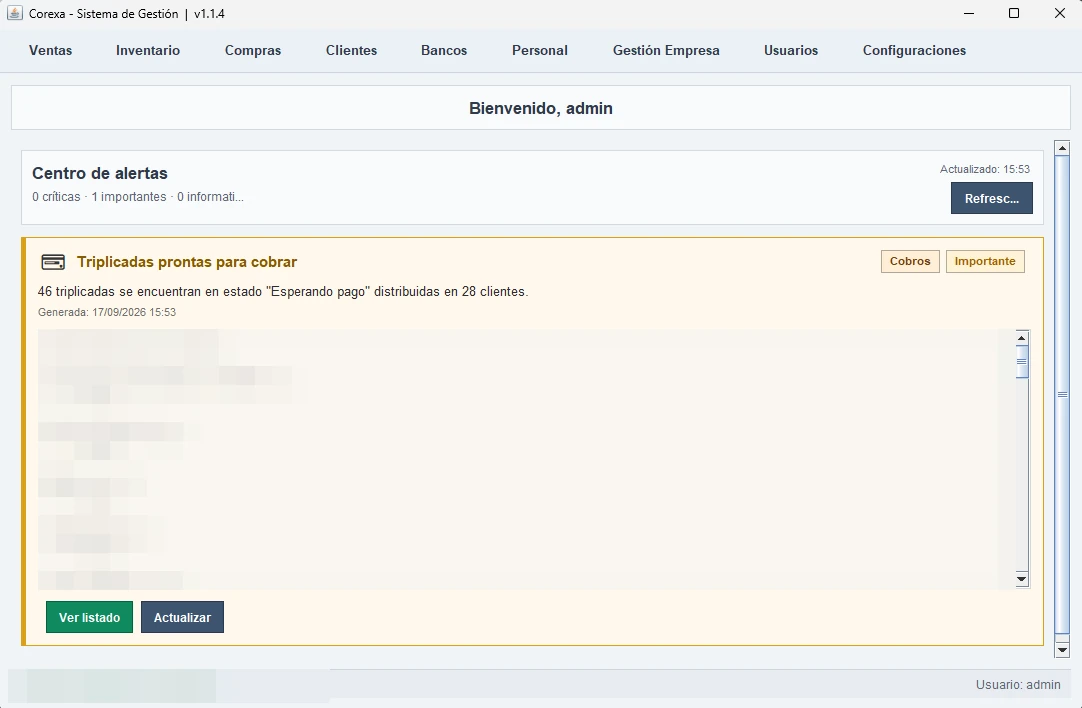This screenshot has height=708, width=1082.
Task: Click the main alerts panel scrollbar thumb
Action: click(1062, 394)
